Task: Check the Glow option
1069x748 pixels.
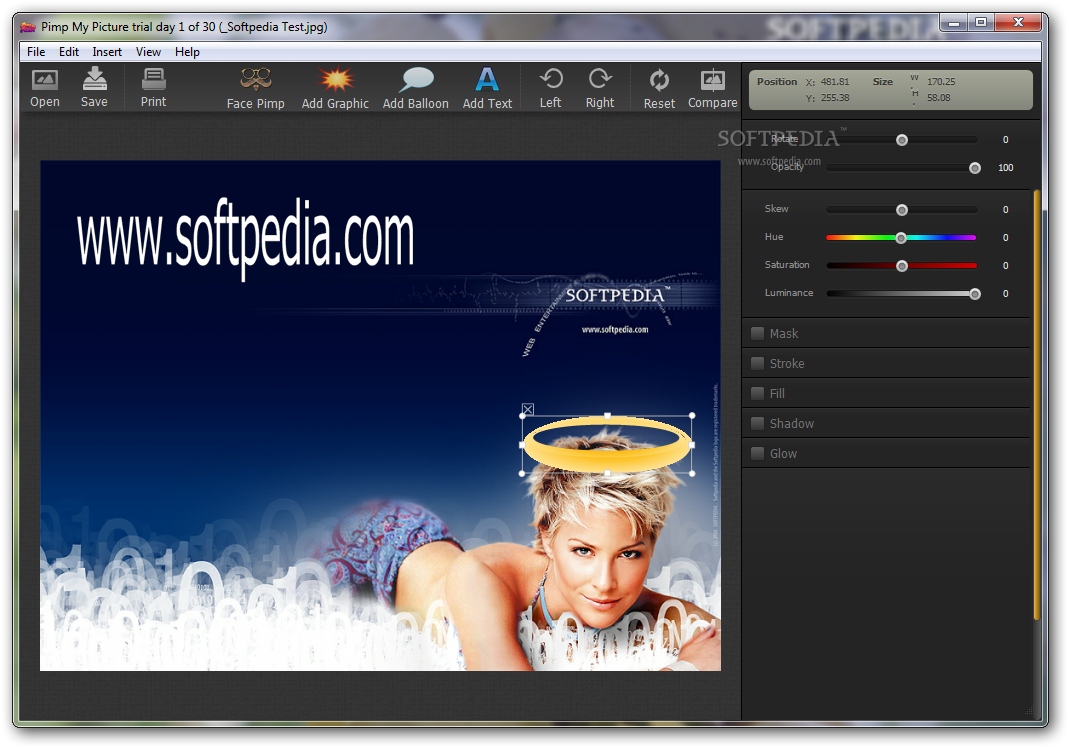Action: pos(757,453)
